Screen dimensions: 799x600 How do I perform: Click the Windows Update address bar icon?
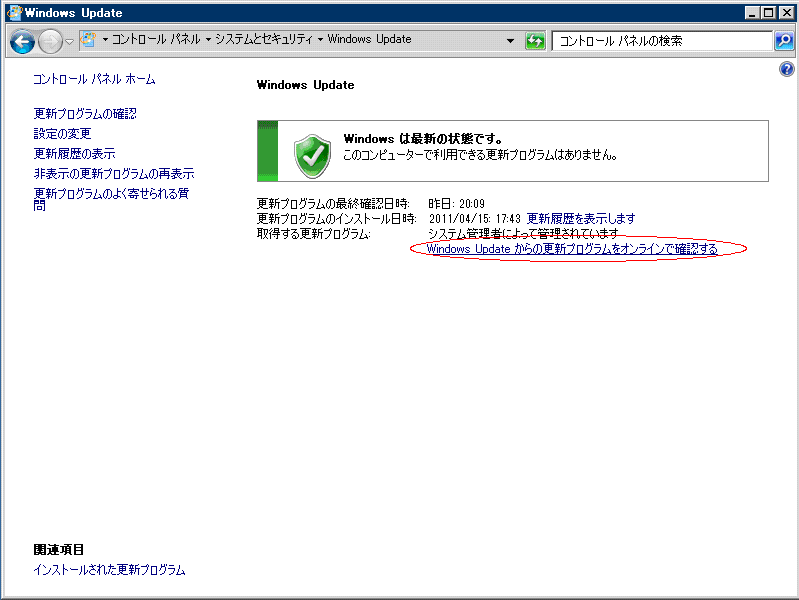88,39
